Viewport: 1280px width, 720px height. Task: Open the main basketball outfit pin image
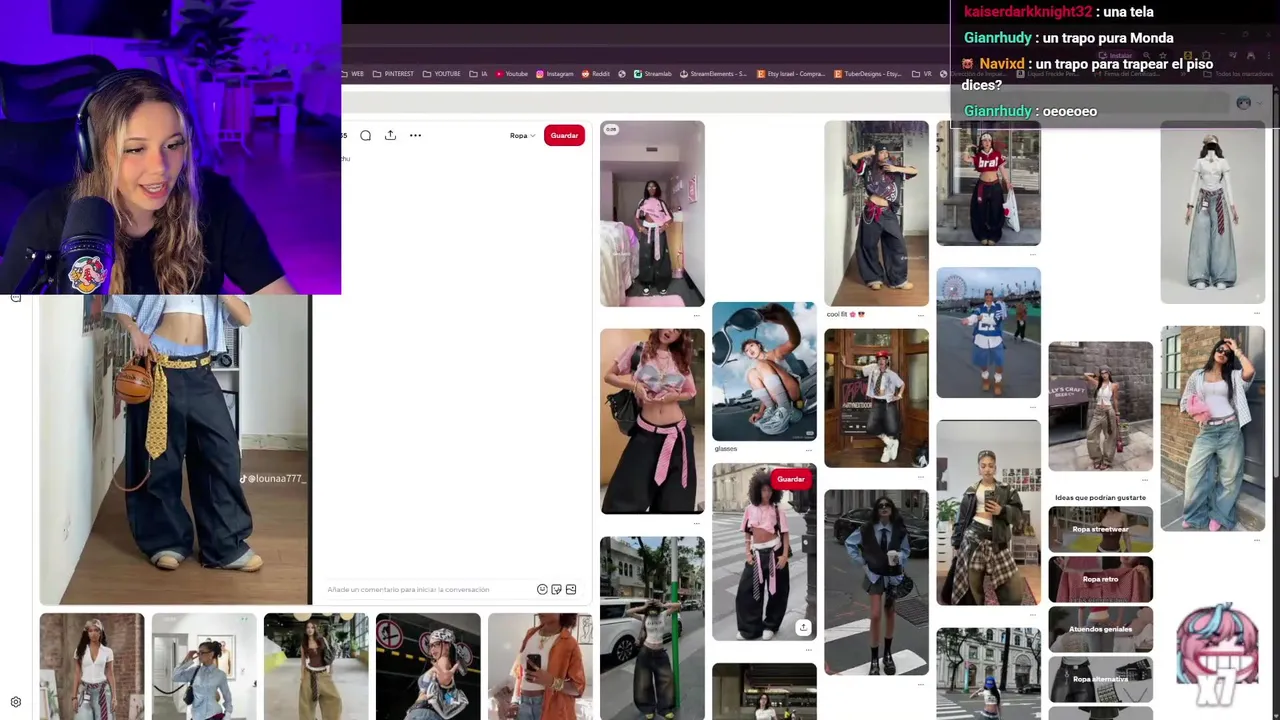point(175,450)
